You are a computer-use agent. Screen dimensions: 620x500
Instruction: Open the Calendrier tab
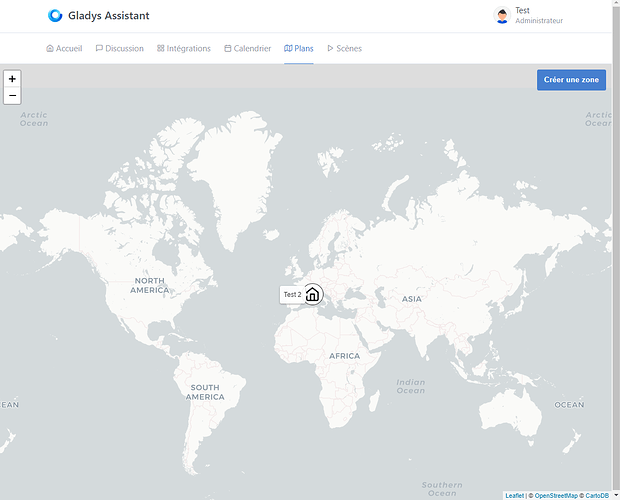[247, 48]
